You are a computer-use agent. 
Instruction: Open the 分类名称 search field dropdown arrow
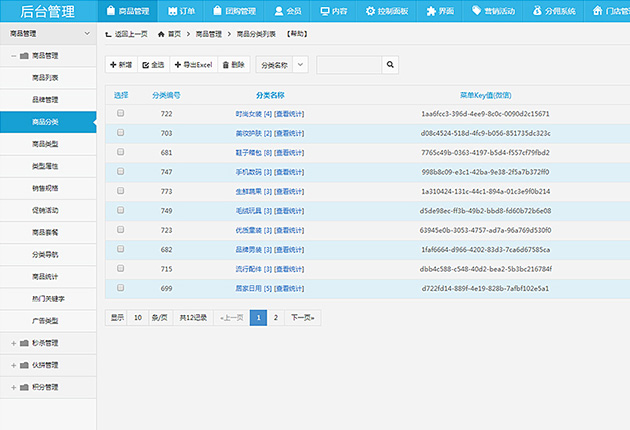click(300, 64)
